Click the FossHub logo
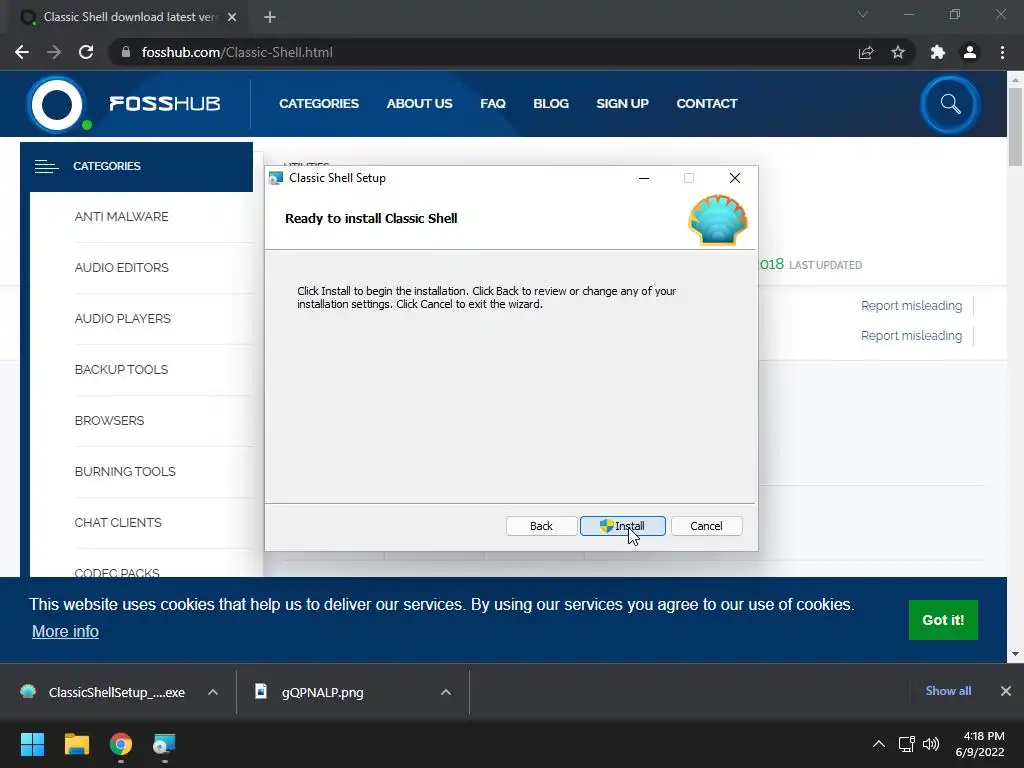Viewport: 1024px width, 768px height. click(x=124, y=103)
